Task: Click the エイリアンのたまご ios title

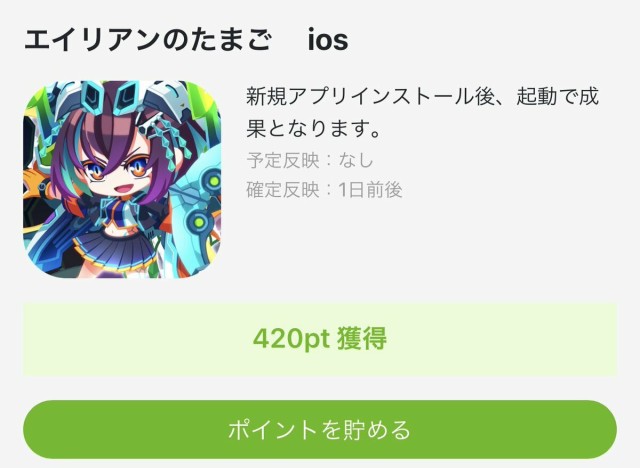Action: (x=186, y=40)
